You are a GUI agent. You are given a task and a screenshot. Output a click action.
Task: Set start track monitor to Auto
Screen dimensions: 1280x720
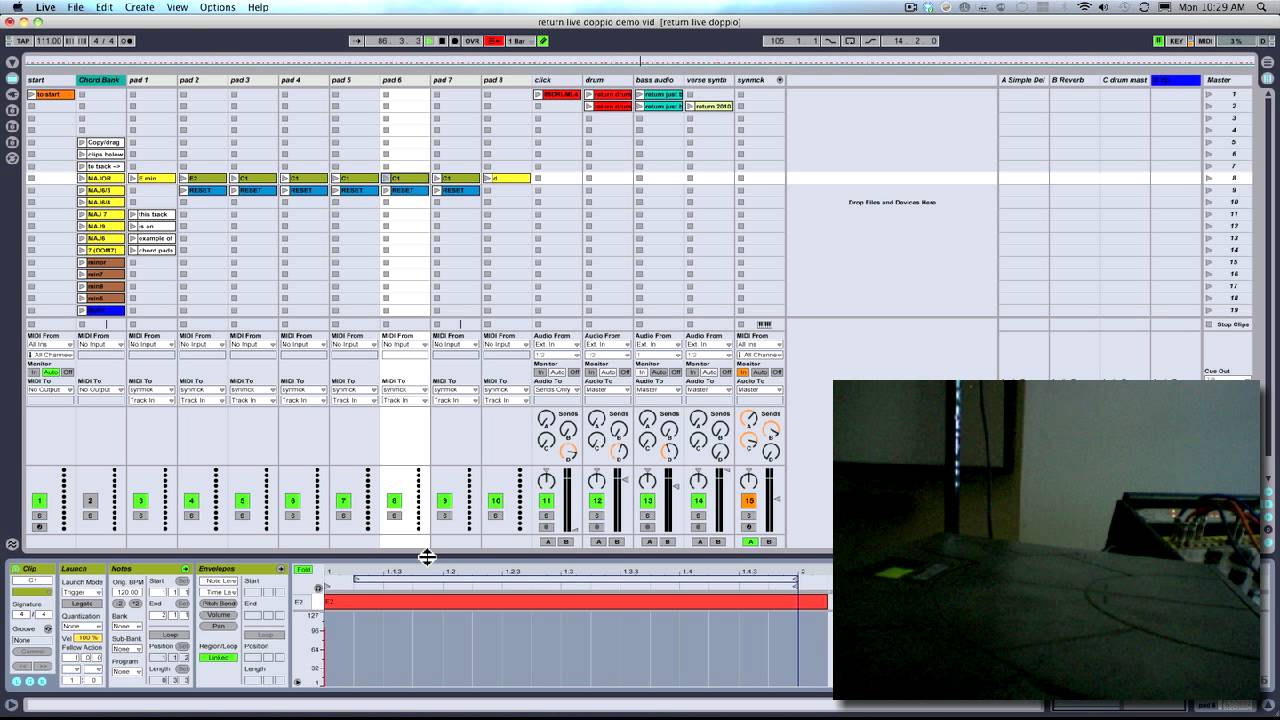[51, 372]
